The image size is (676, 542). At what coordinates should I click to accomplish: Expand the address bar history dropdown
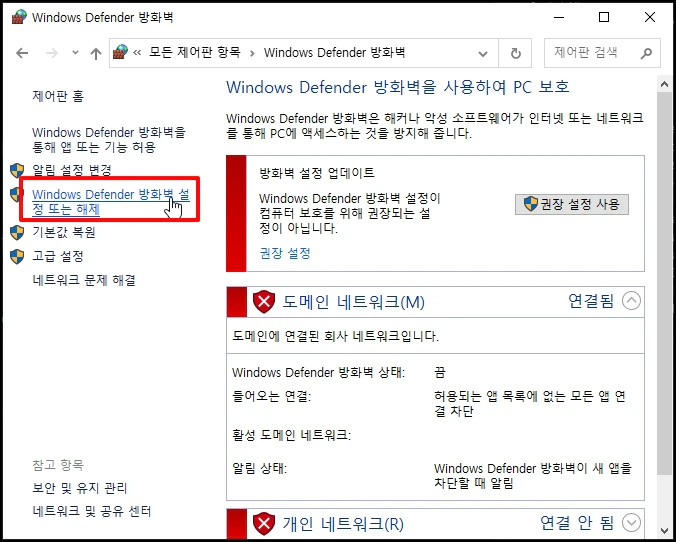pyautogui.click(x=483, y=53)
